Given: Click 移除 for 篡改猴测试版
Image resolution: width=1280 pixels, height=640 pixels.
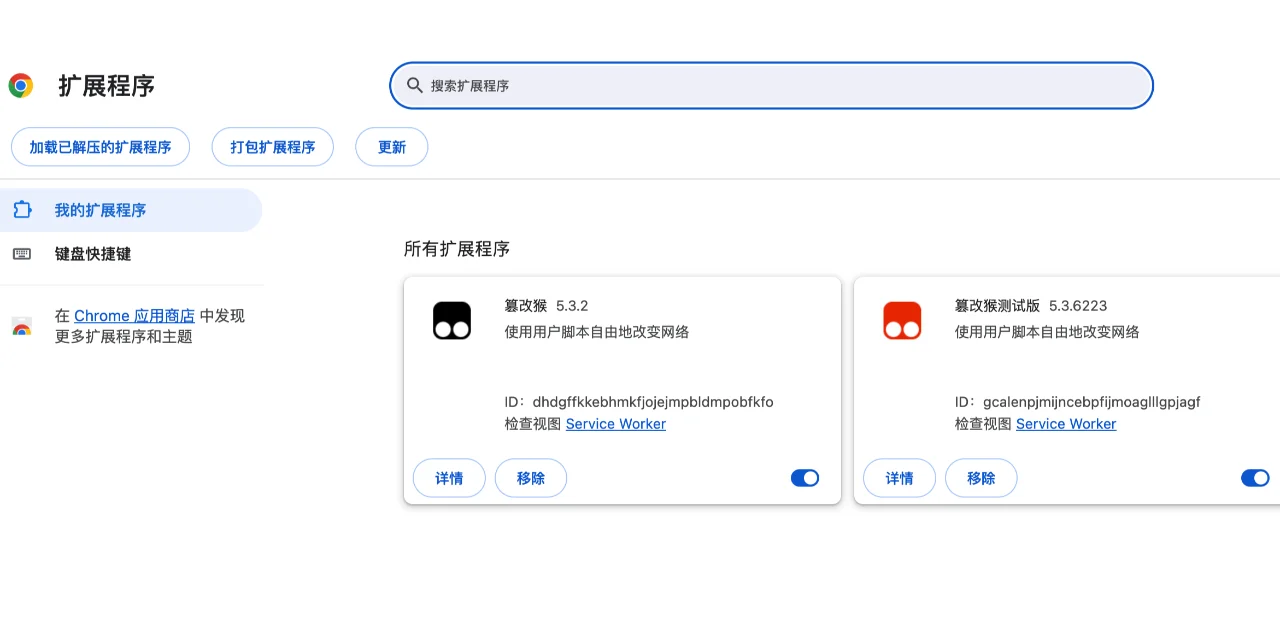Looking at the screenshot, I should pos(981,478).
